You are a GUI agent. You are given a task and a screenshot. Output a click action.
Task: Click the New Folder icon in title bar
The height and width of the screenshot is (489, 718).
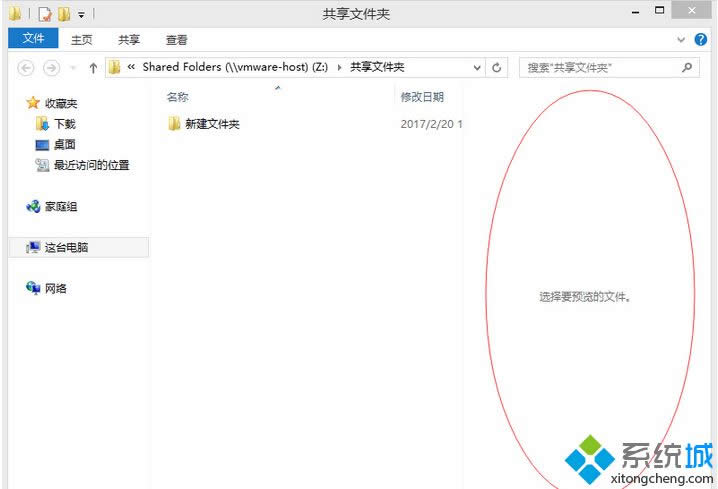[x=64, y=14]
